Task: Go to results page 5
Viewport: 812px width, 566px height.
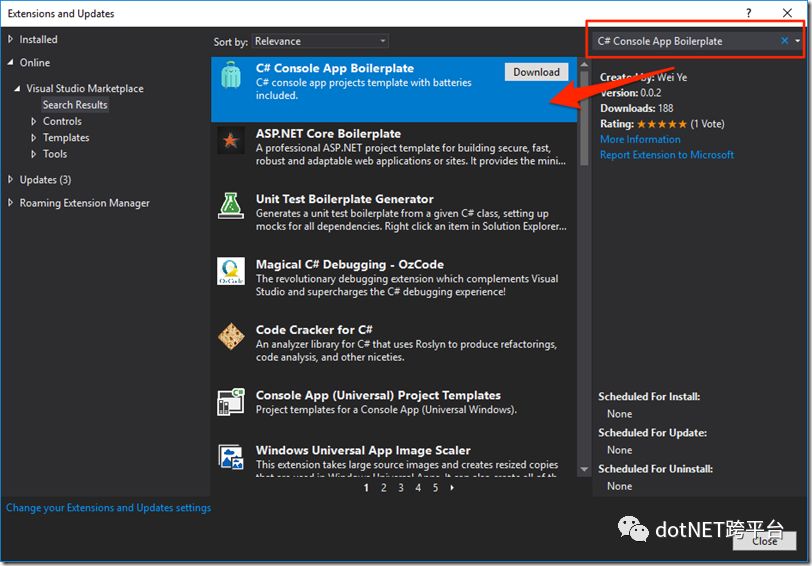Action: pyautogui.click(x=435, y=487)
